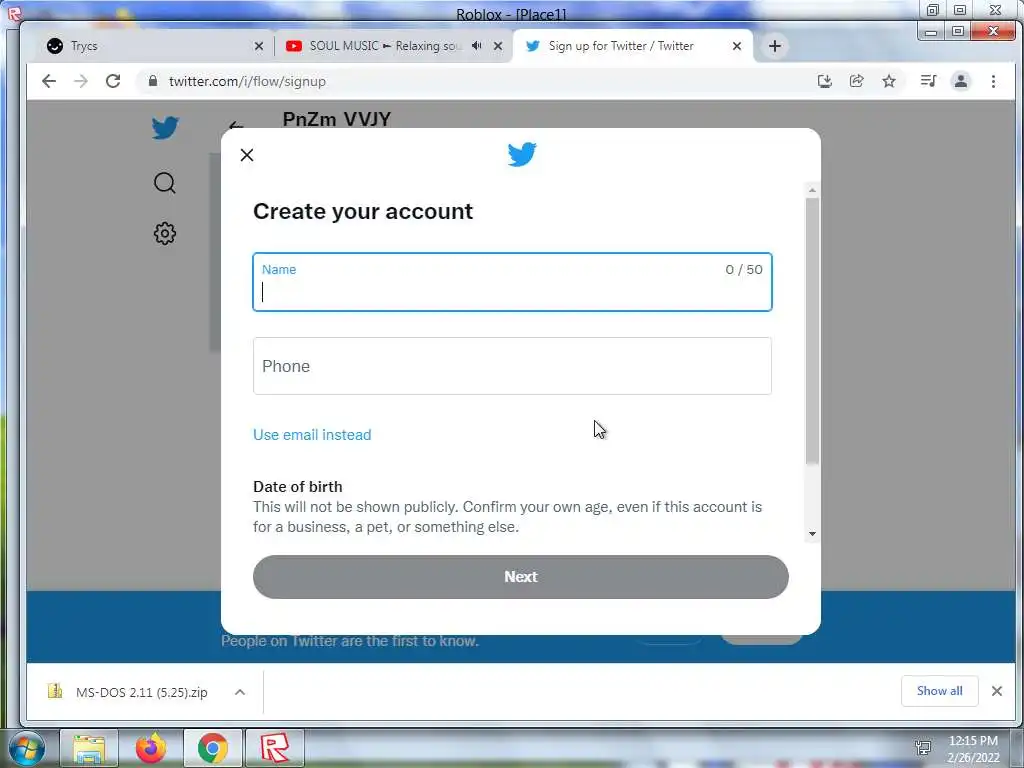Open Twitter home bird icon in sidebar
The image size is (1024, 768).
(x=165, y=128)
